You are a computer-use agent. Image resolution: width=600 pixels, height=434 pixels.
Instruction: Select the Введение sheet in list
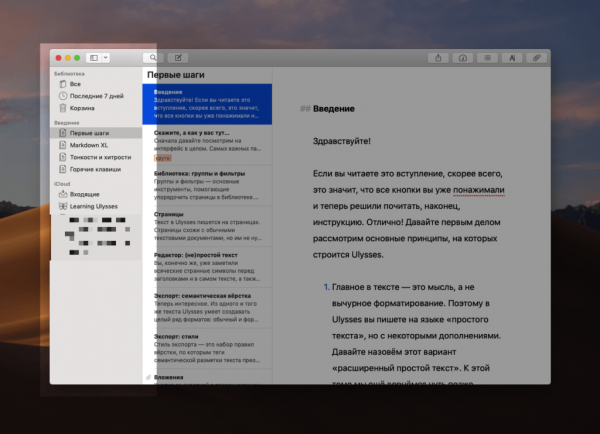tap(207, 104)
